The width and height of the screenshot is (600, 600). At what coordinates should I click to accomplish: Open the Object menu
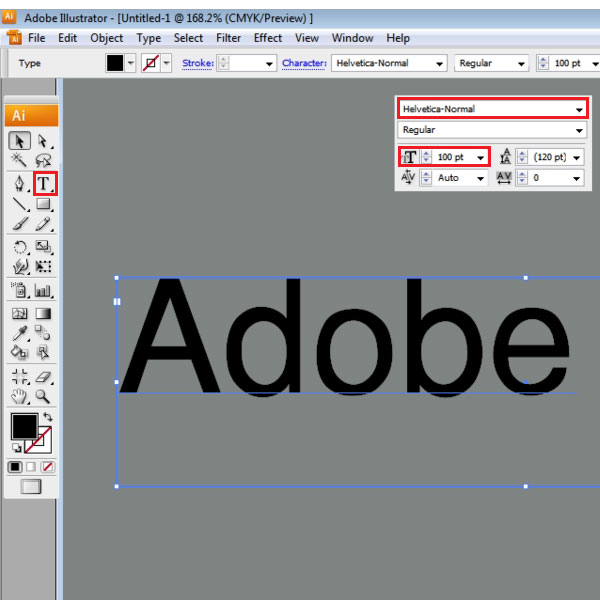[x=107, y=38]
